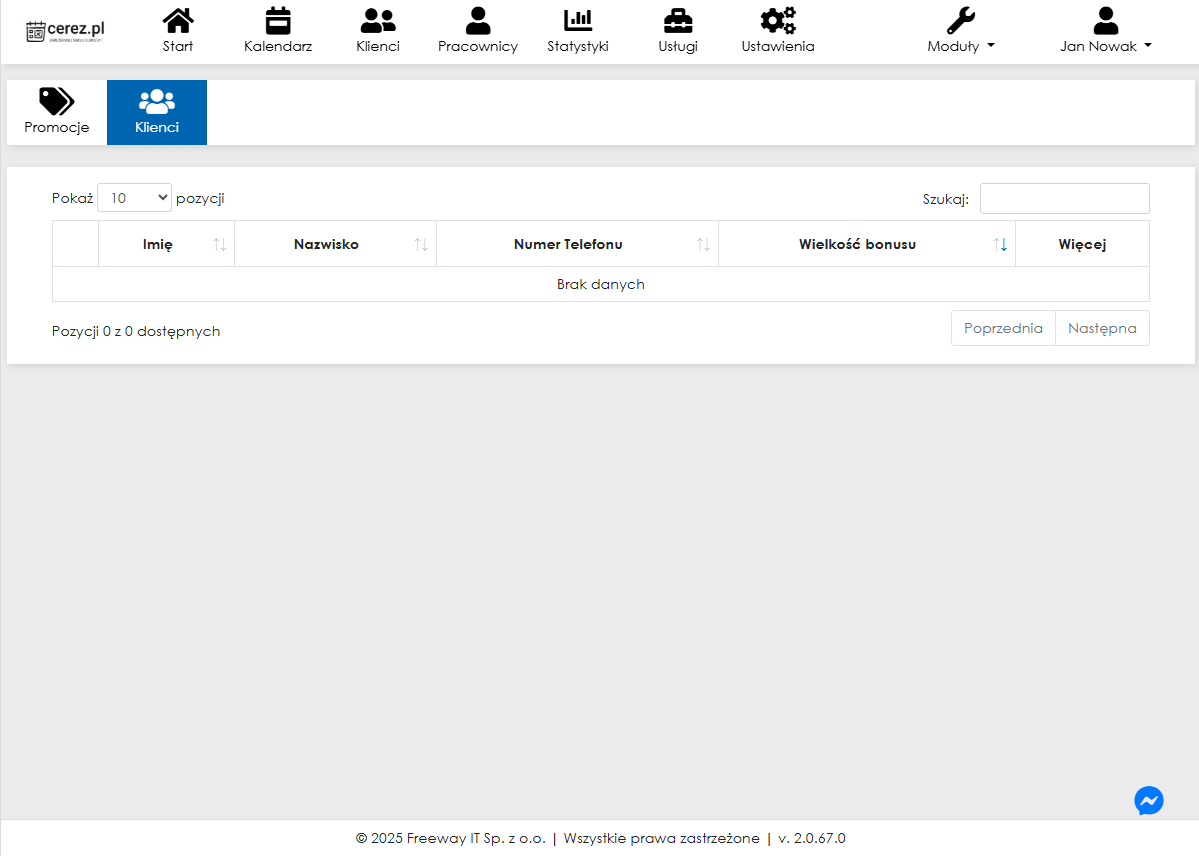Click the Start home icon

(178, 21)
